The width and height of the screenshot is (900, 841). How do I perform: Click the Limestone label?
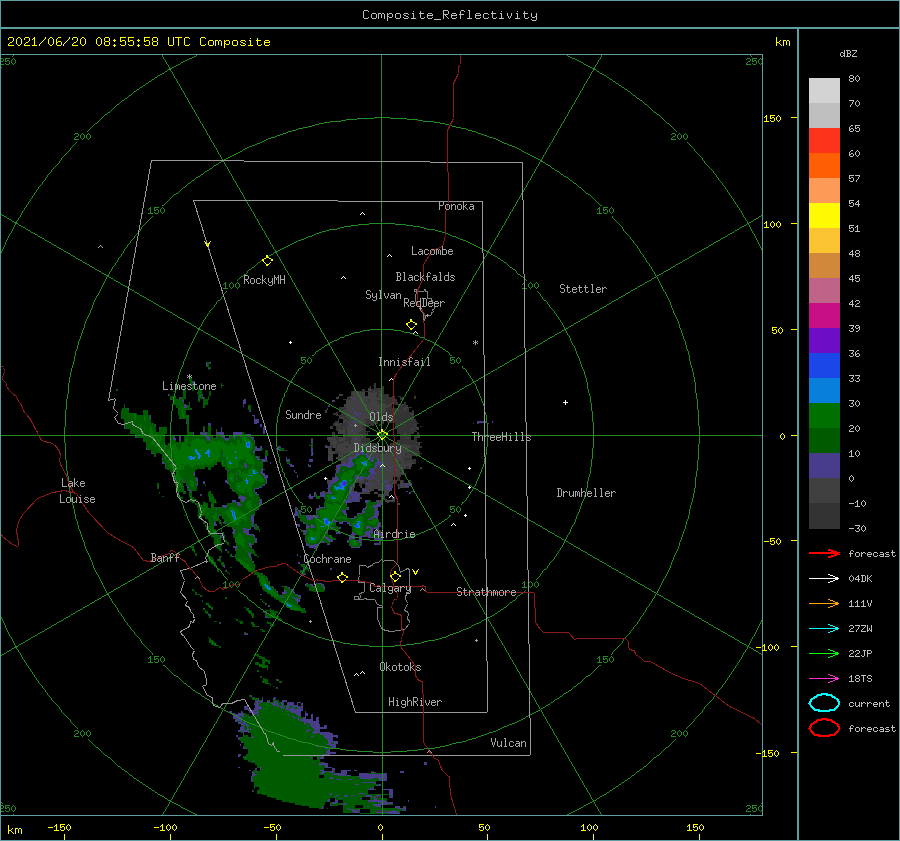189,386
